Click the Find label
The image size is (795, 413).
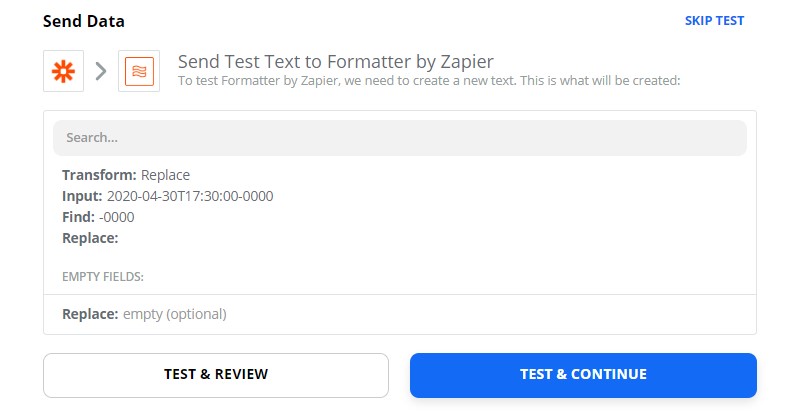(x=78, y=217)
